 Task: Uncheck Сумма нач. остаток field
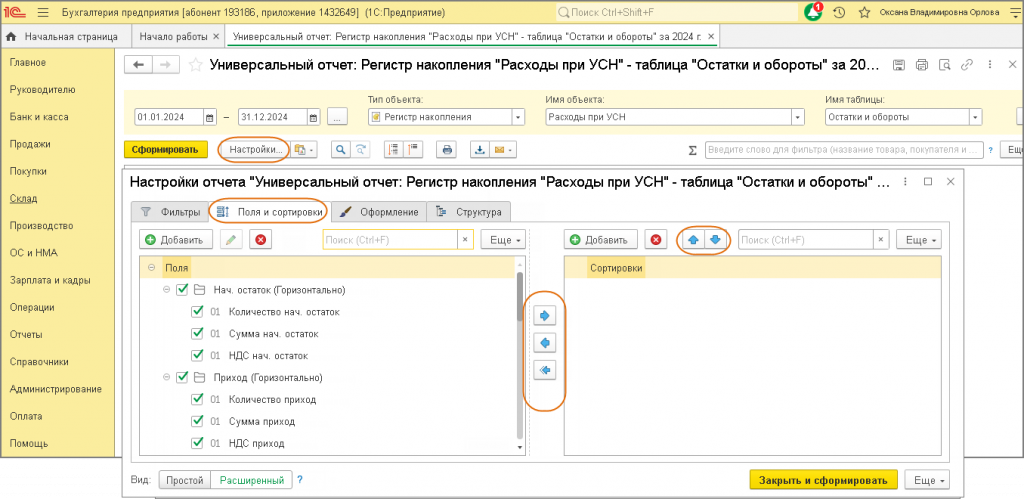197,334
